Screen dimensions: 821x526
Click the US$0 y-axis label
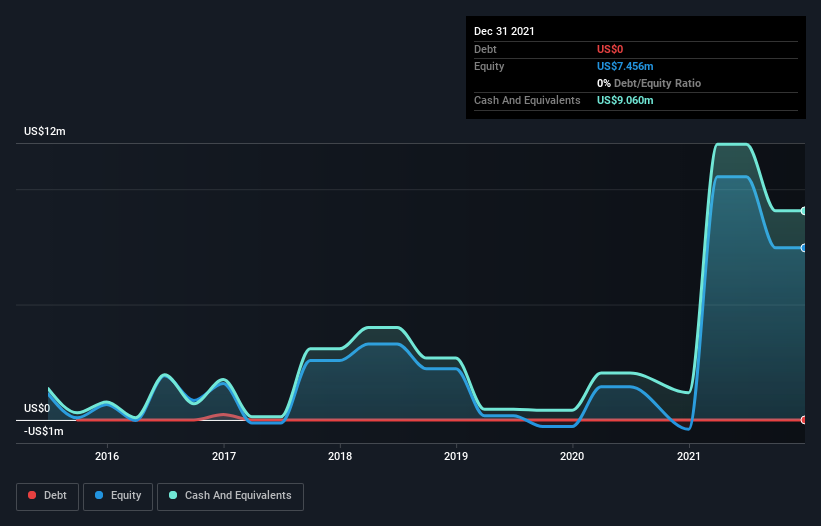[x=37, y=408]
